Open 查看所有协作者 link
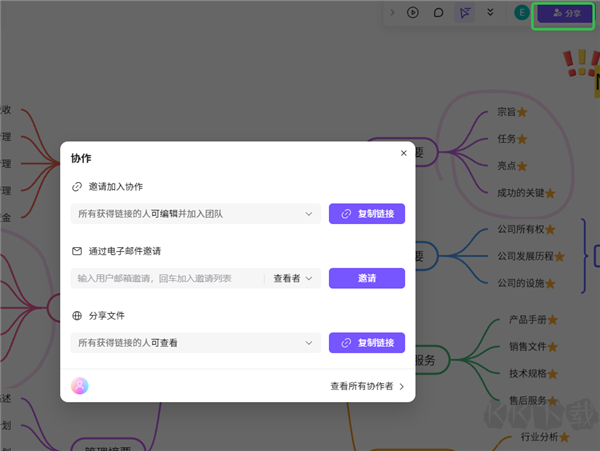The height and width of the screenshot is (451, 600). 366,386
